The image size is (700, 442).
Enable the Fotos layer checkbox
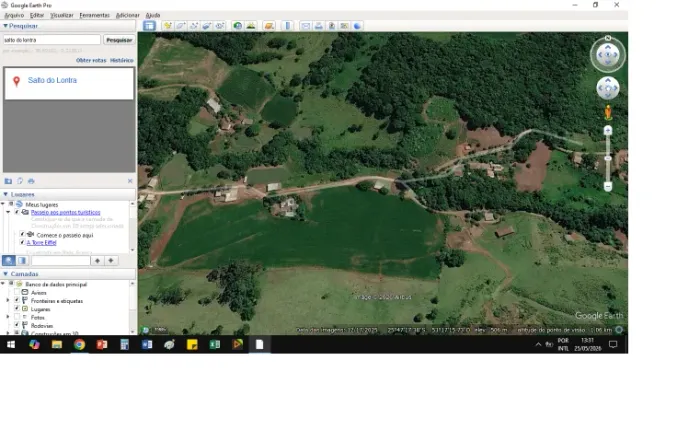(17, 317)
